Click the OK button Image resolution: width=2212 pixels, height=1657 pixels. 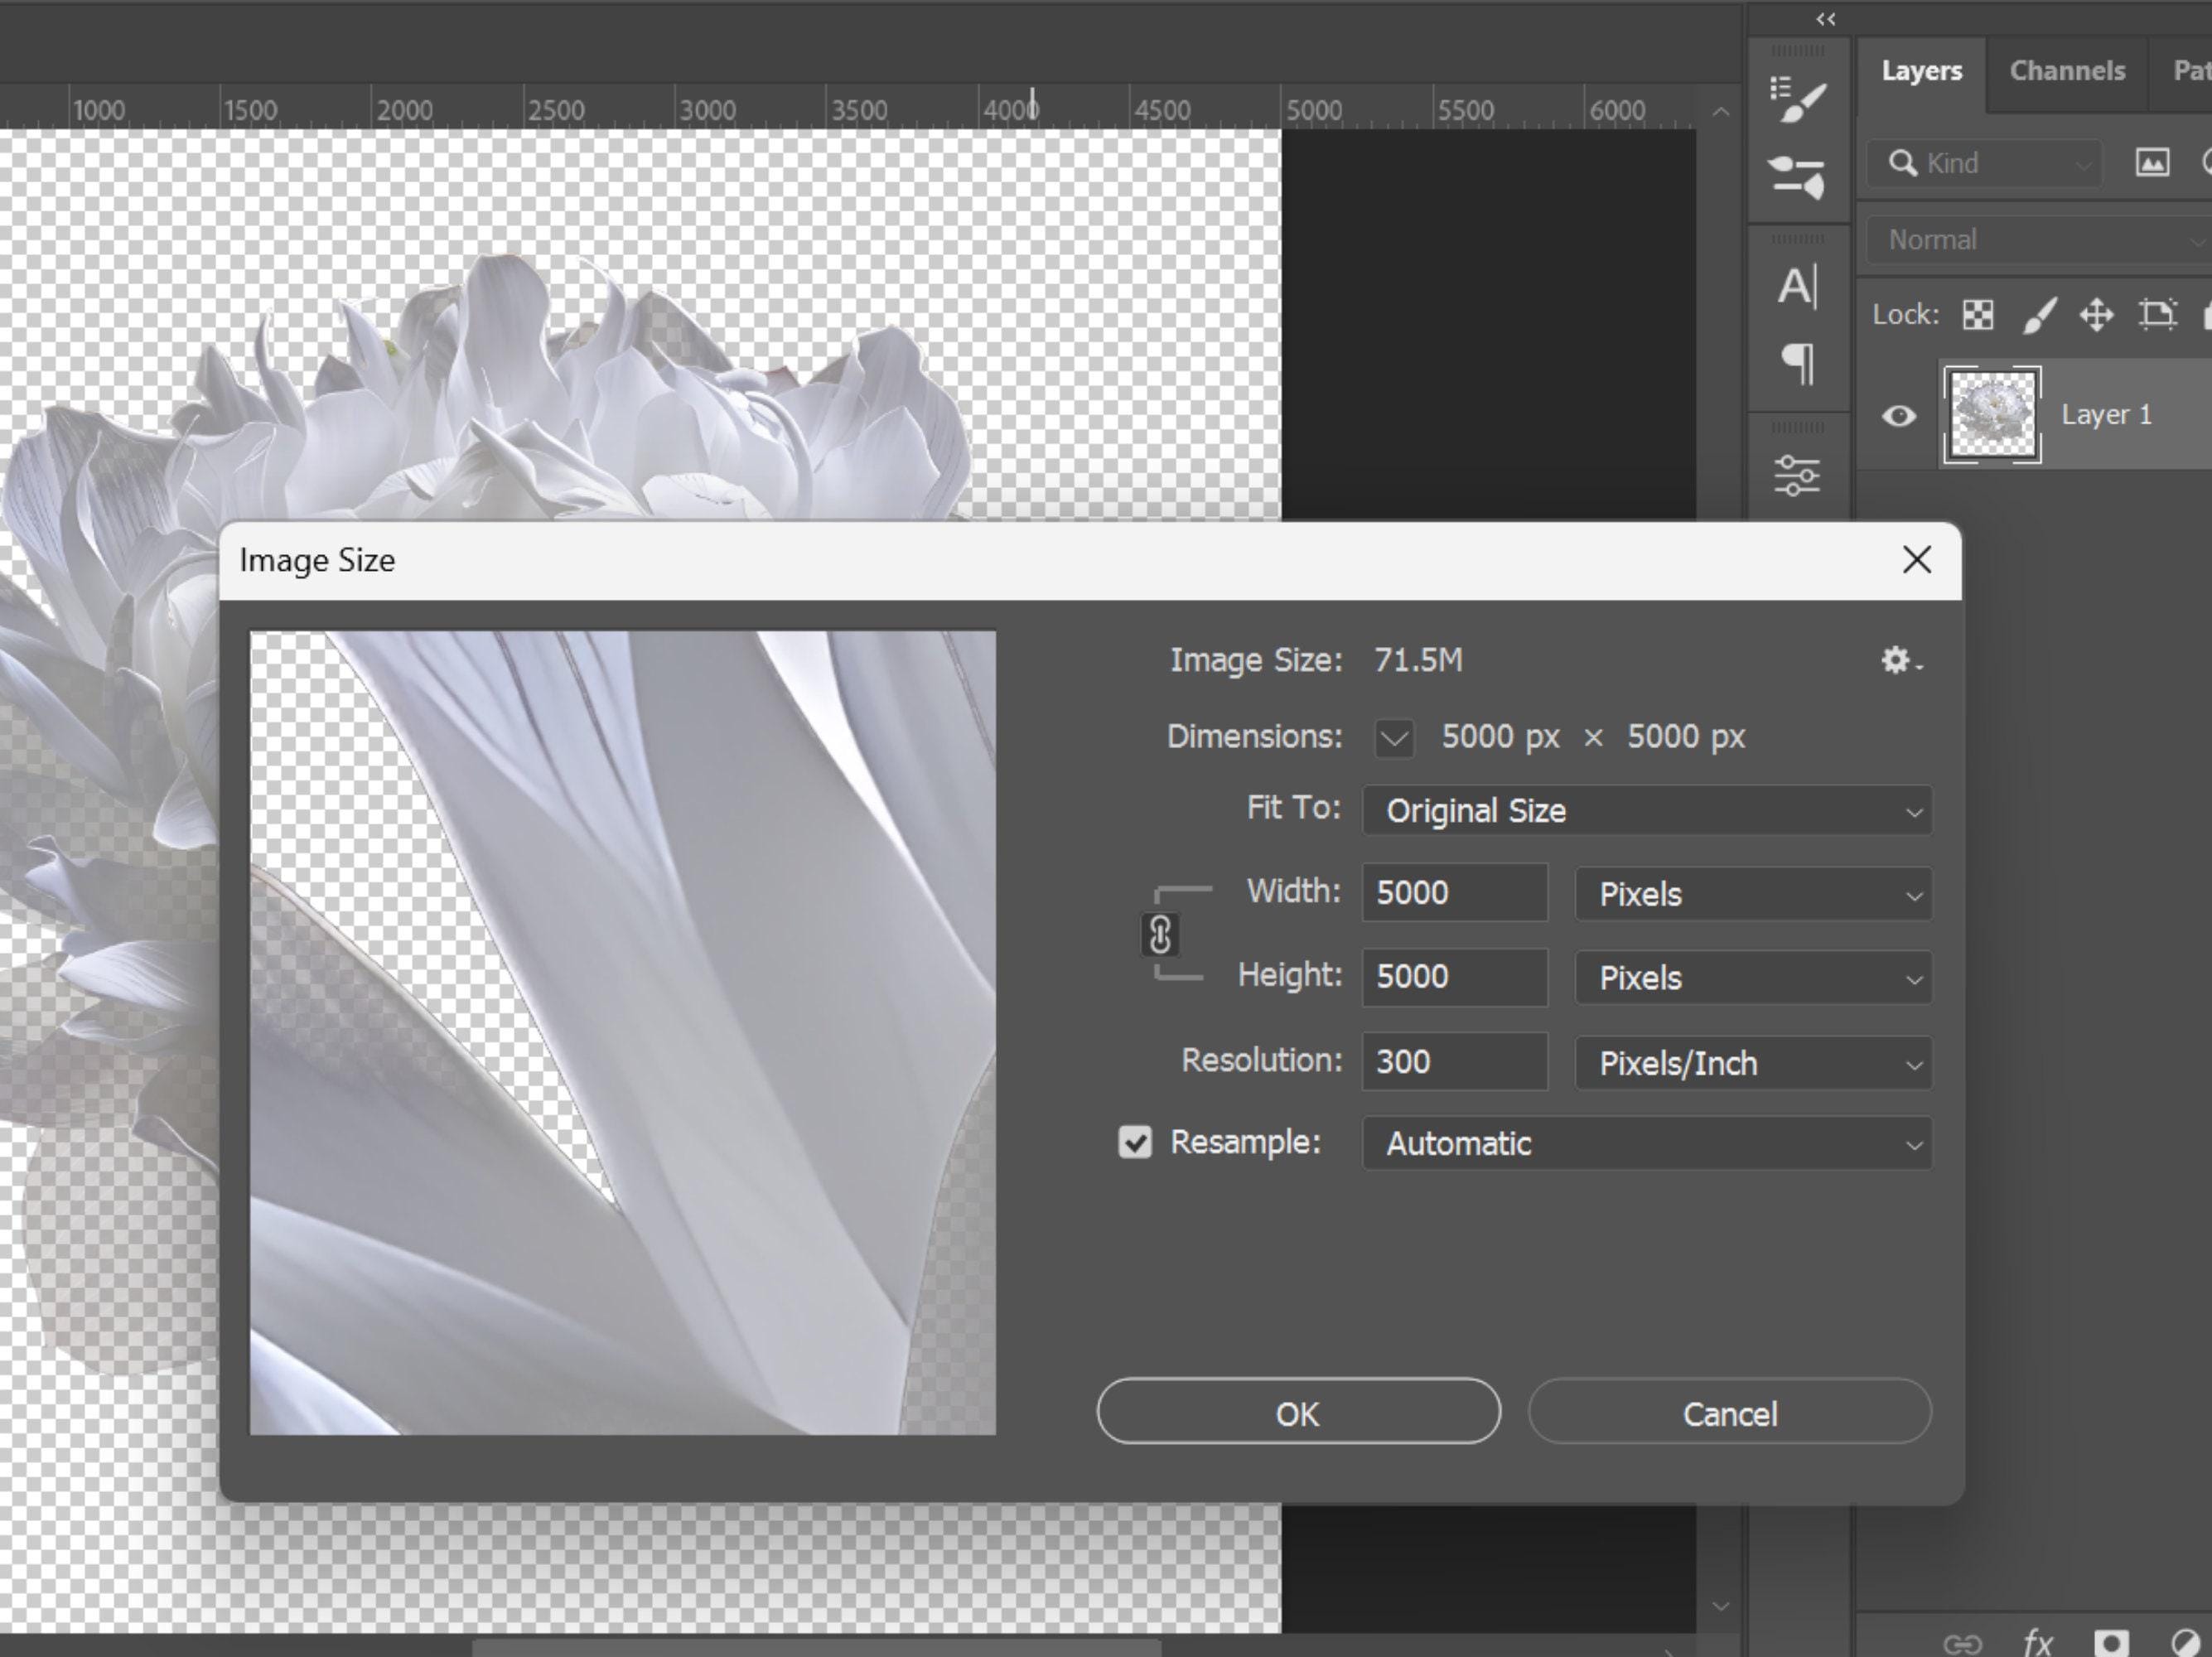1298,1411
